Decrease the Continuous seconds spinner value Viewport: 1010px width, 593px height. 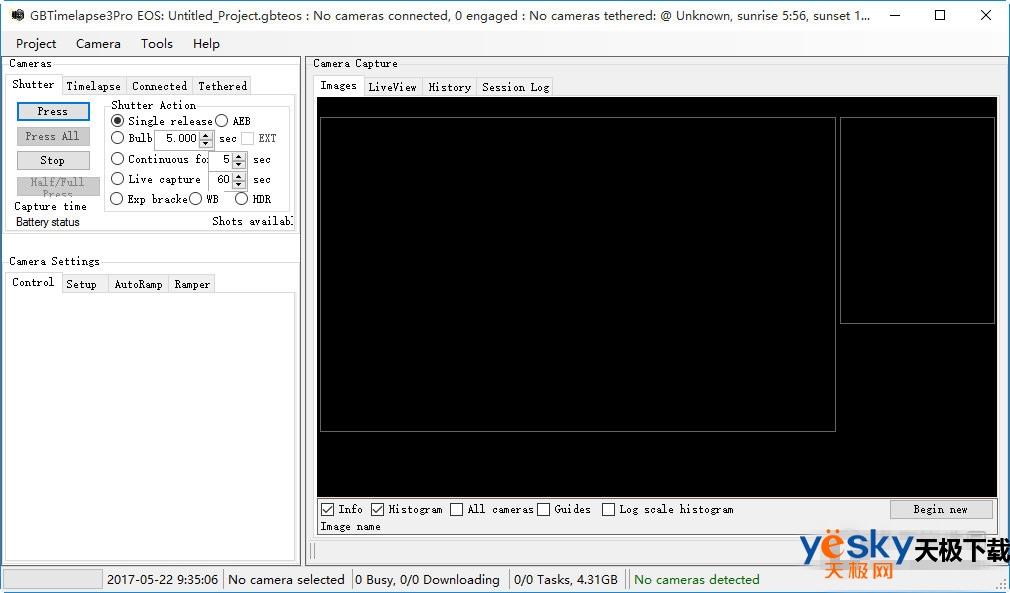click(239, 164)
